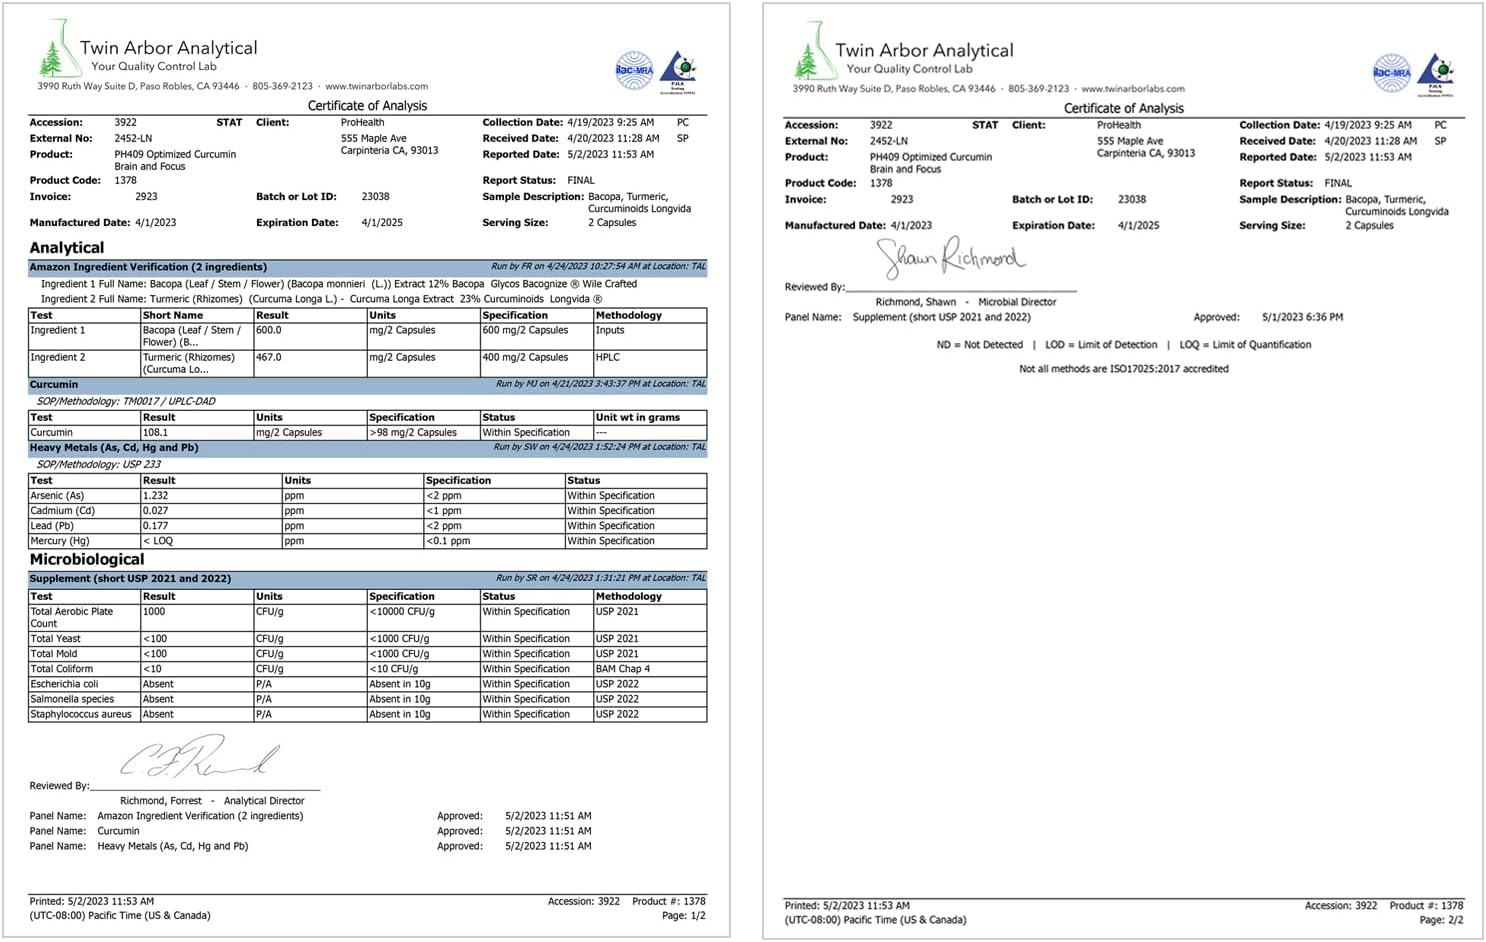
Task: Select the Arsenic result value '1.232'
Action: pos(156,496)
